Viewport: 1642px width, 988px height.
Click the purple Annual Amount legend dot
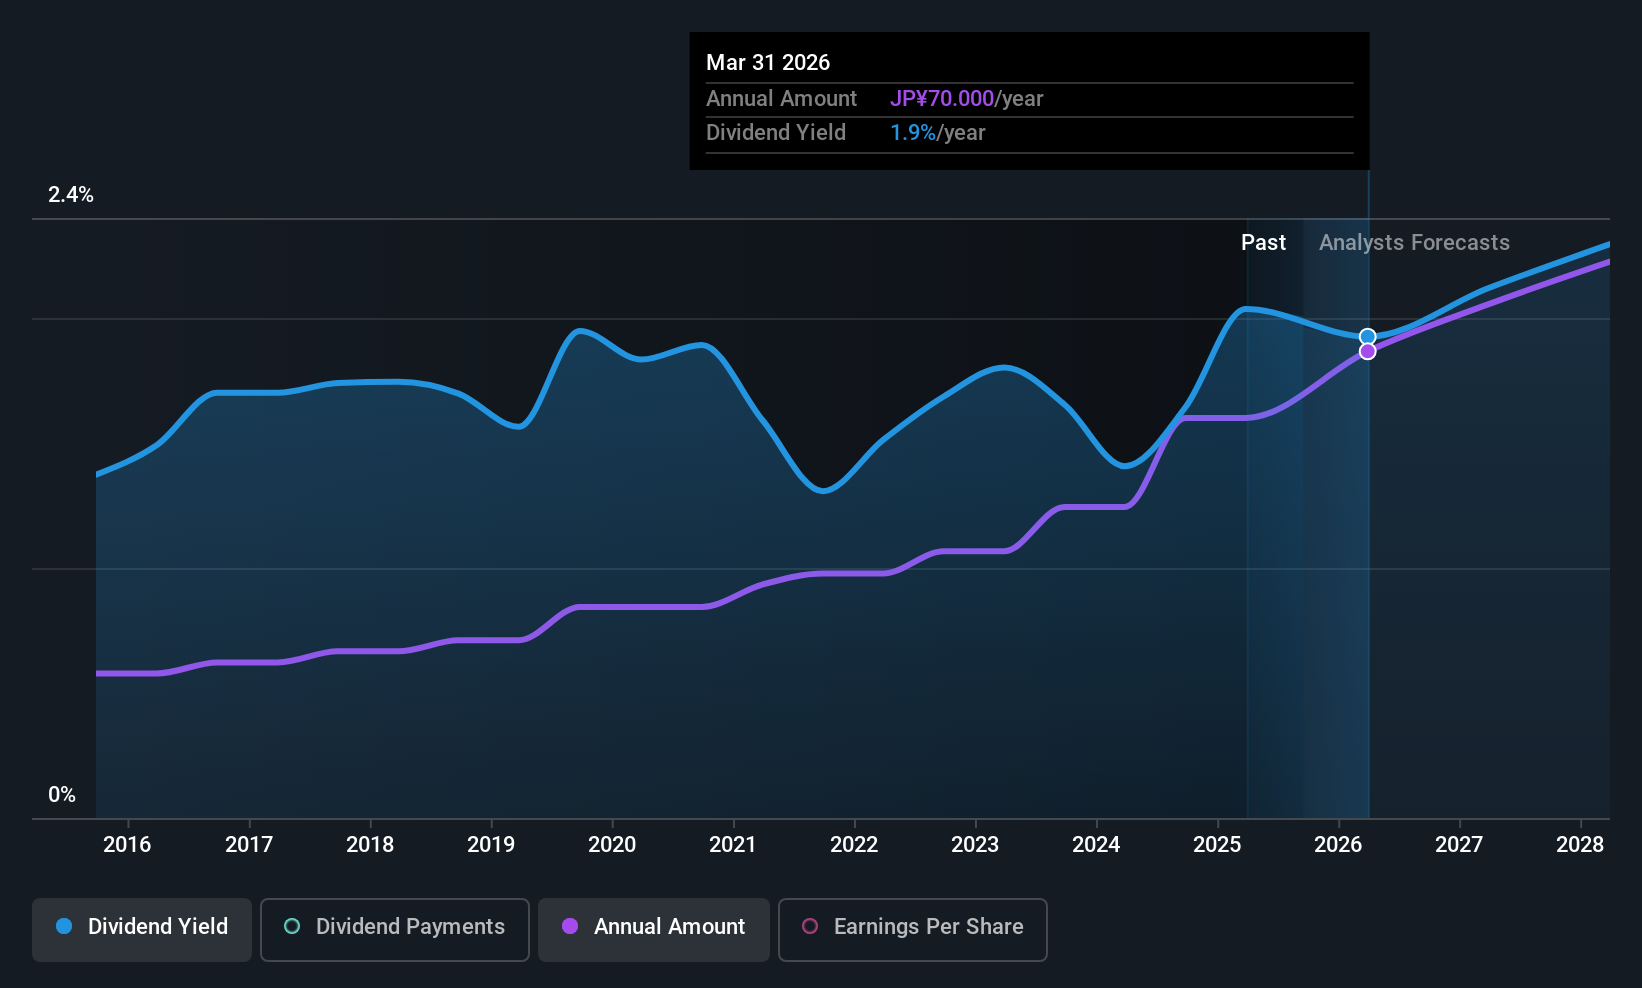click(570, 926)
